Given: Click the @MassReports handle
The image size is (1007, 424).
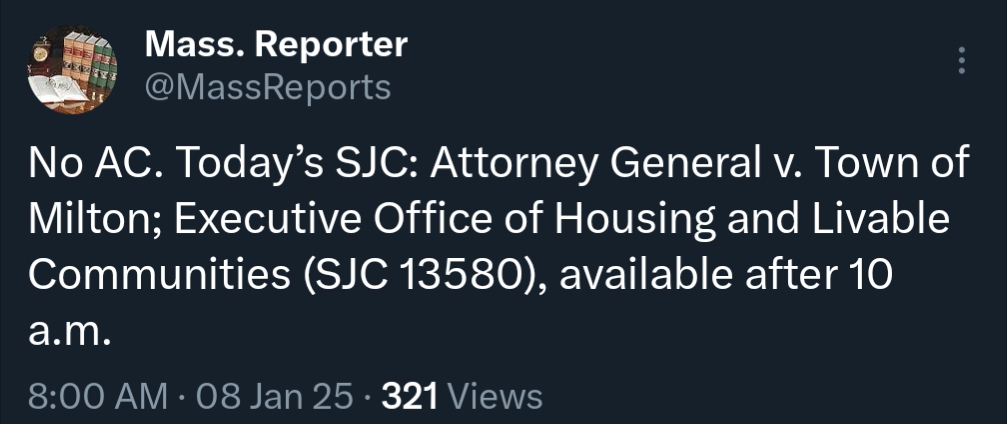Looking at the screenshot, I should click(268, 88).
